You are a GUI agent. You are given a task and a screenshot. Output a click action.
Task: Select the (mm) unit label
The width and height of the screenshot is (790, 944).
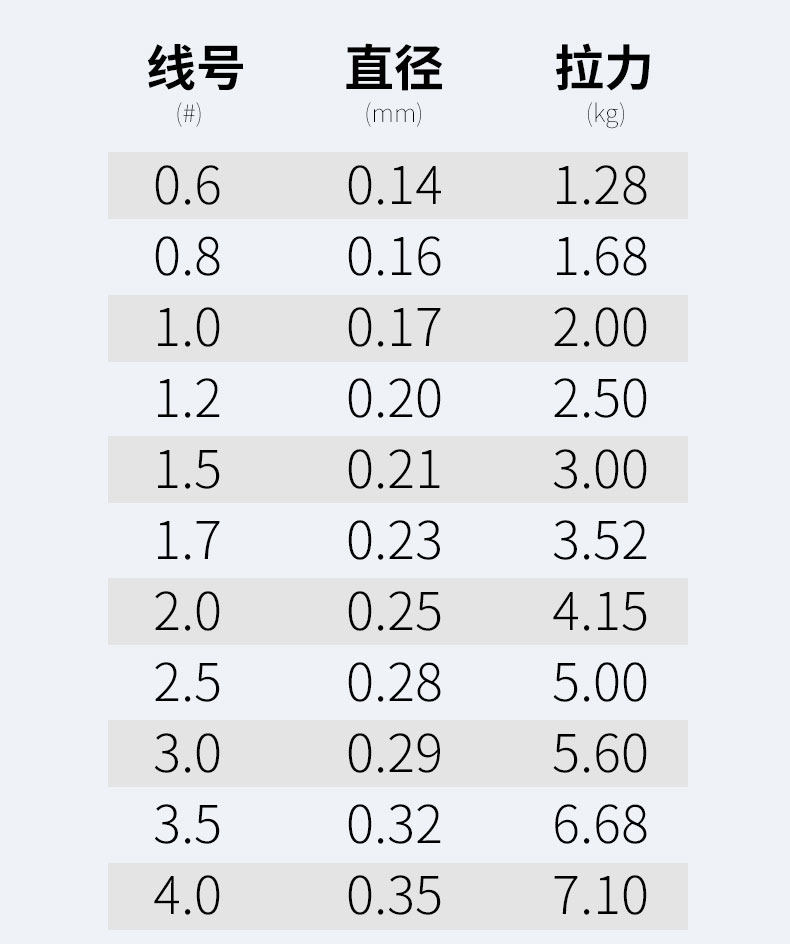[x=394, y=114]
